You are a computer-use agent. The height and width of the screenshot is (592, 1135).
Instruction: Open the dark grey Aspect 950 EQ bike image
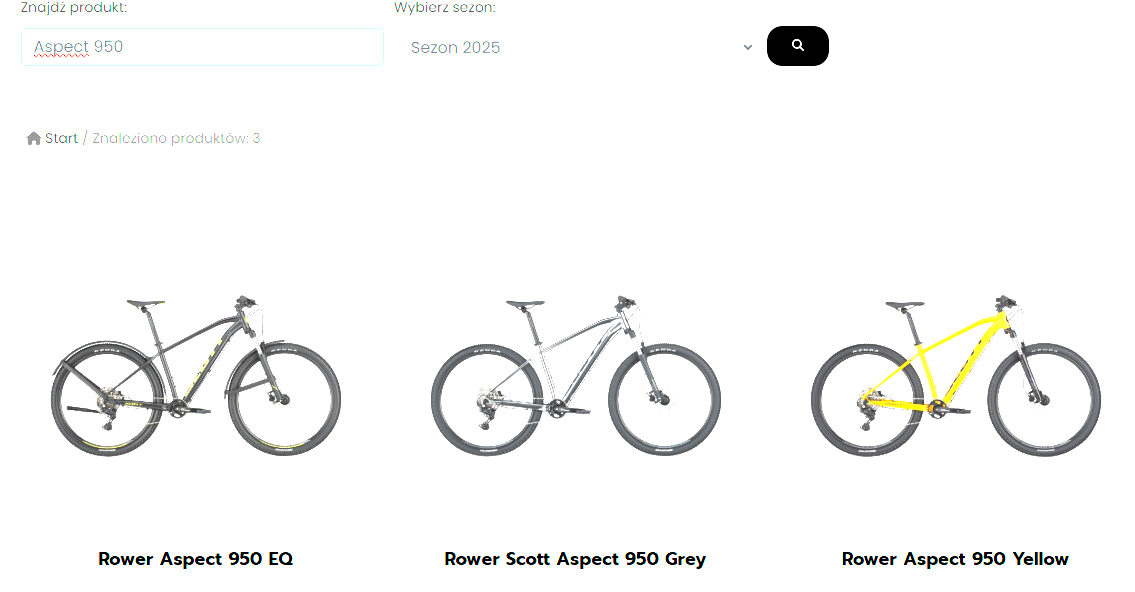[x=195, y=376]
